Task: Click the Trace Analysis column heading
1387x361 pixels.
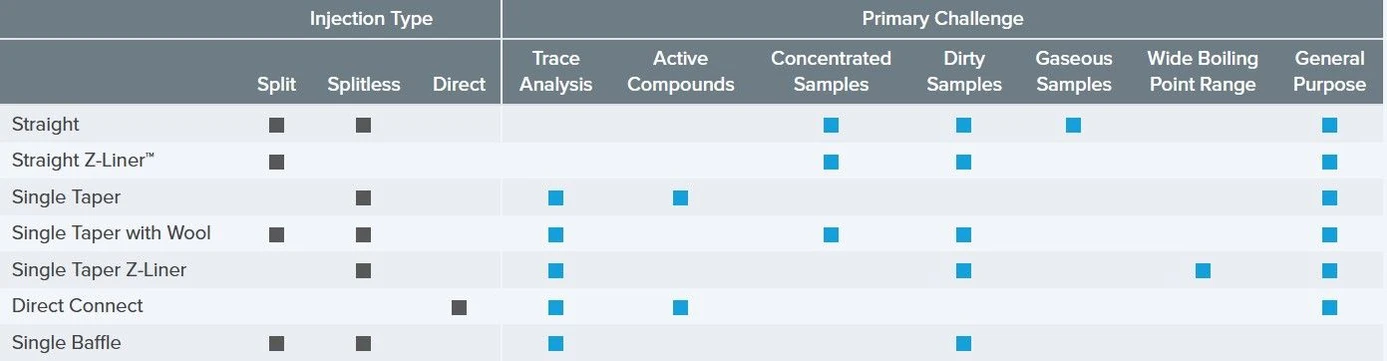Action: [556, 71]
